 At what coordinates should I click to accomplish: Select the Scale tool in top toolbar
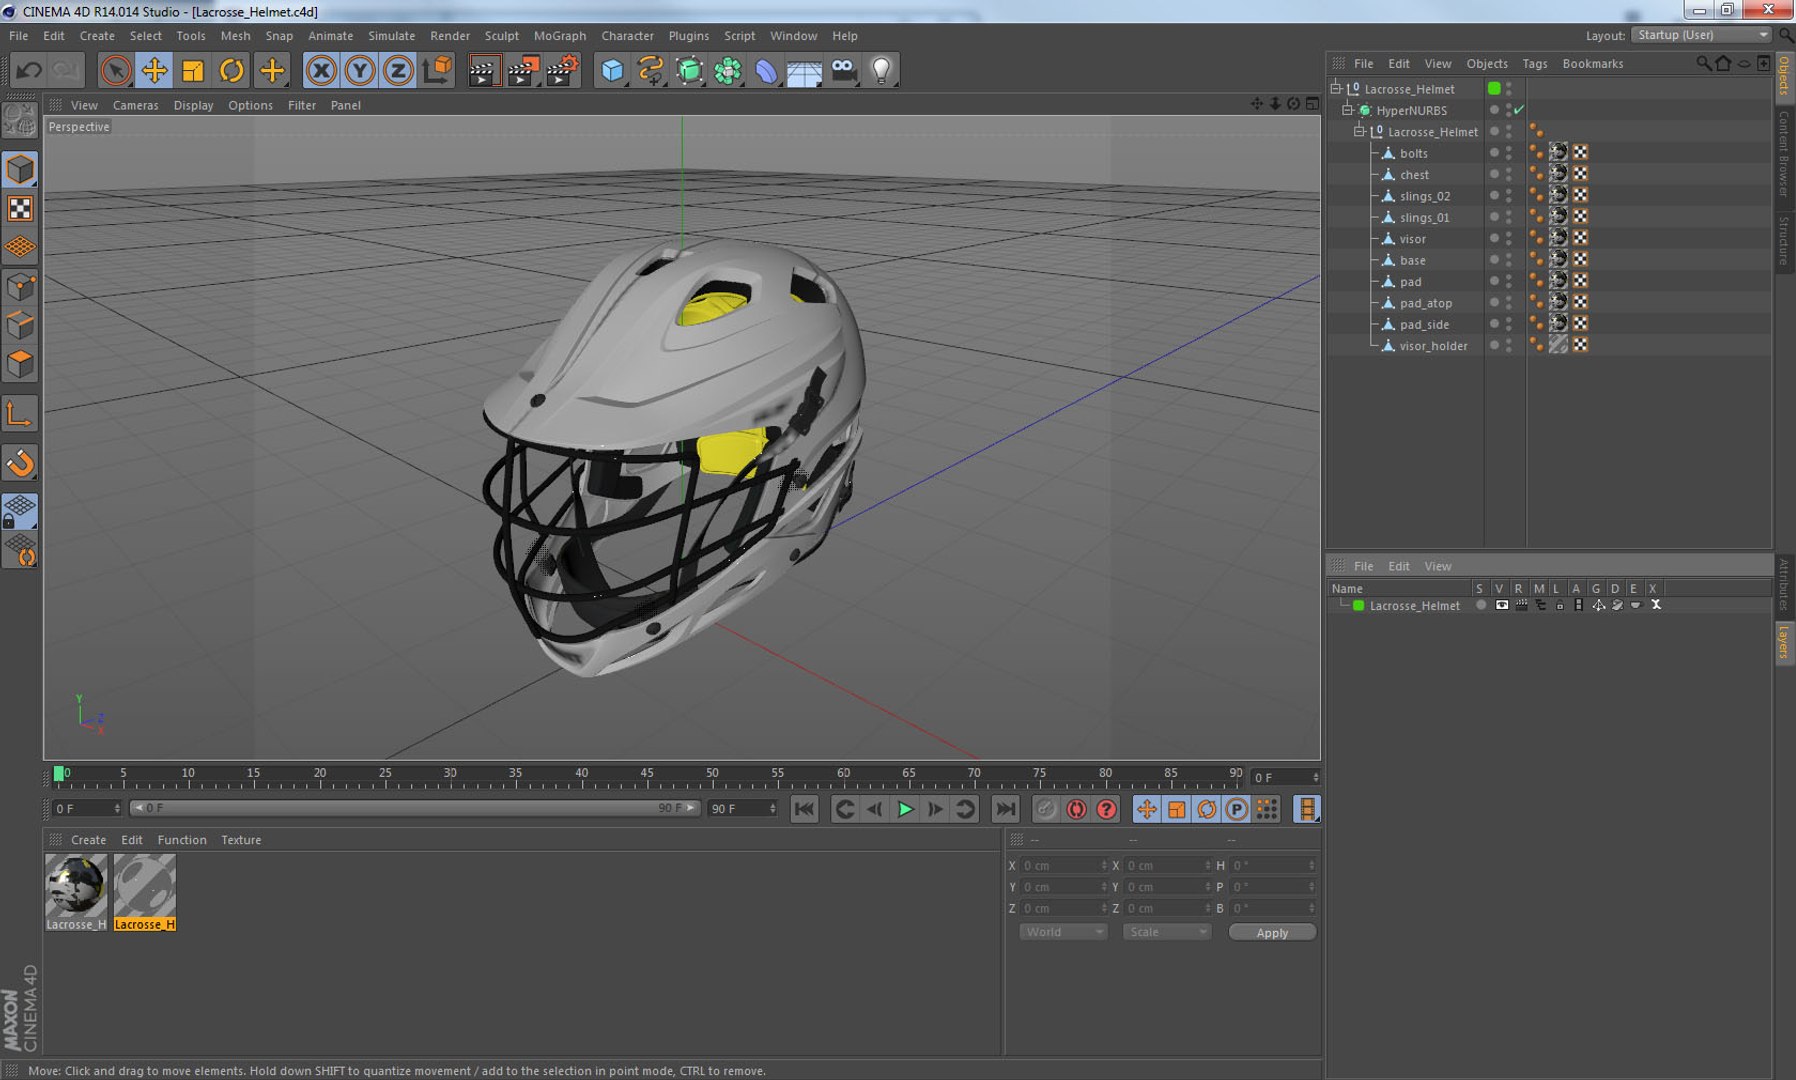(x=193, y=71)
